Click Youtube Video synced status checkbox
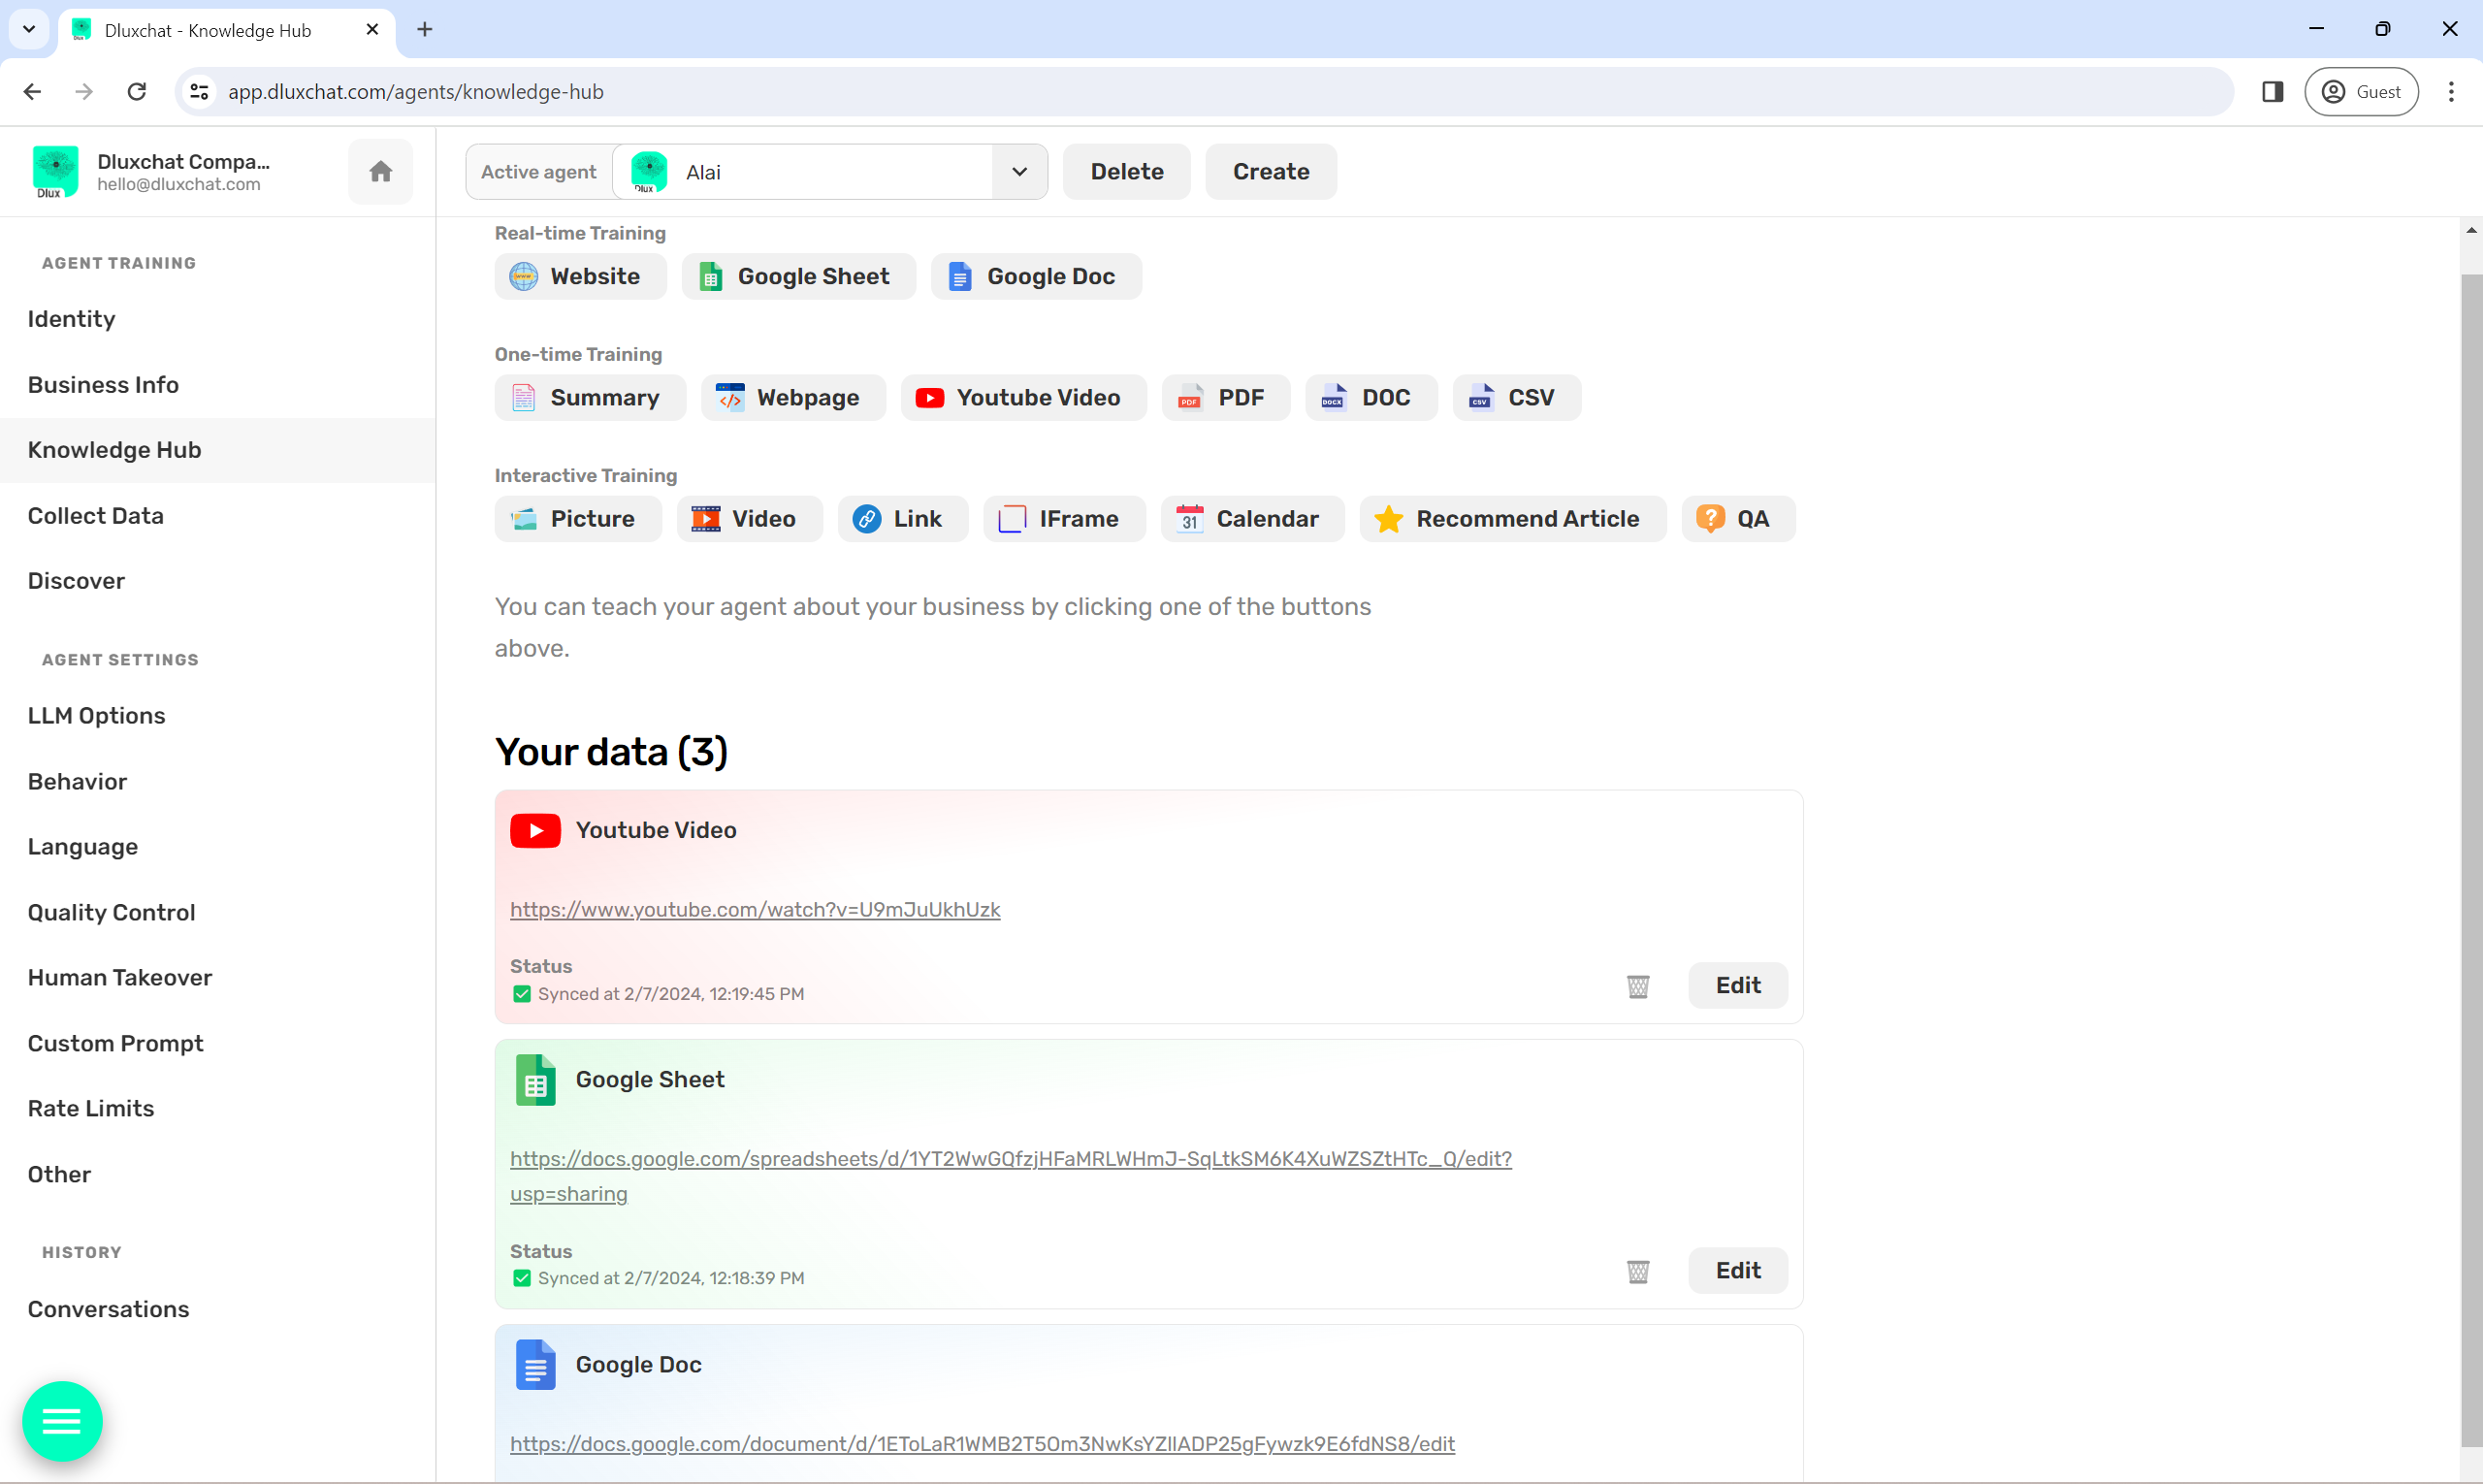2483x1484 pixels. [522, 994]
